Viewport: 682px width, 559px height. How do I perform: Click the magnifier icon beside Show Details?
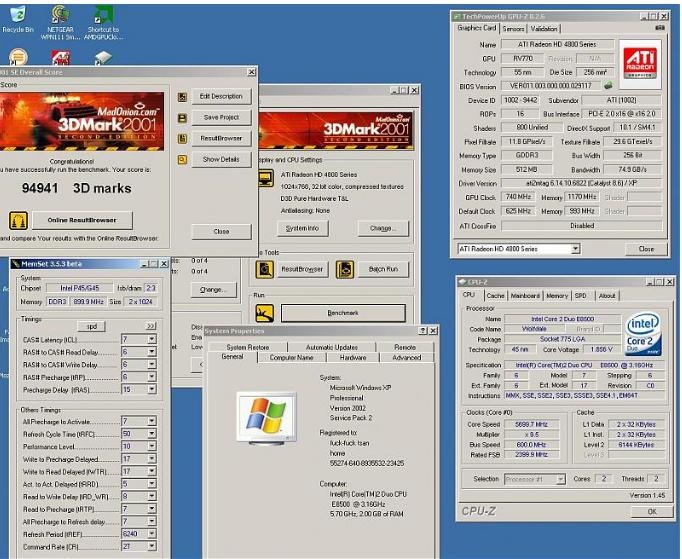point(182,160)
